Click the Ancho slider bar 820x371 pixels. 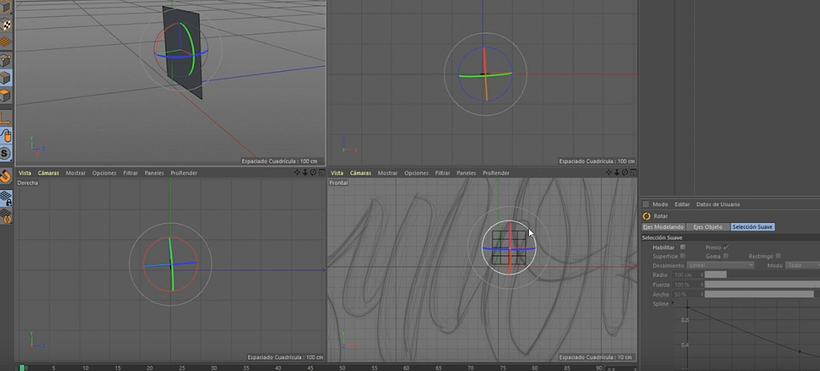[x=762, y=295]
